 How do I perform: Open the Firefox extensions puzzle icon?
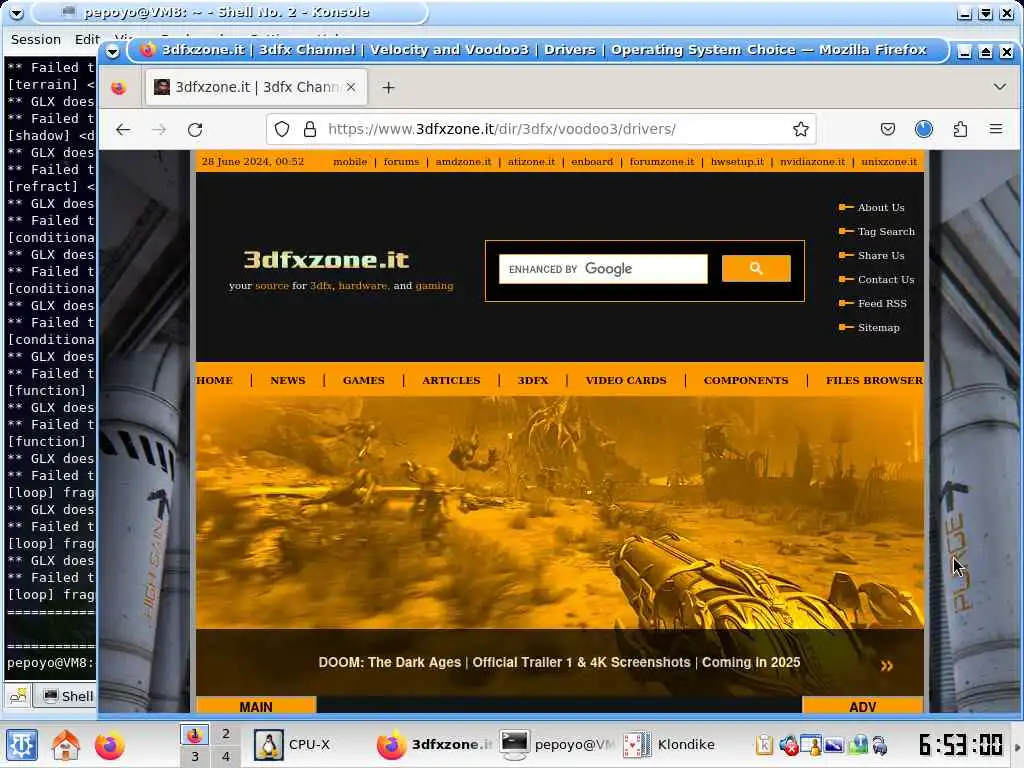click(960, 129)
